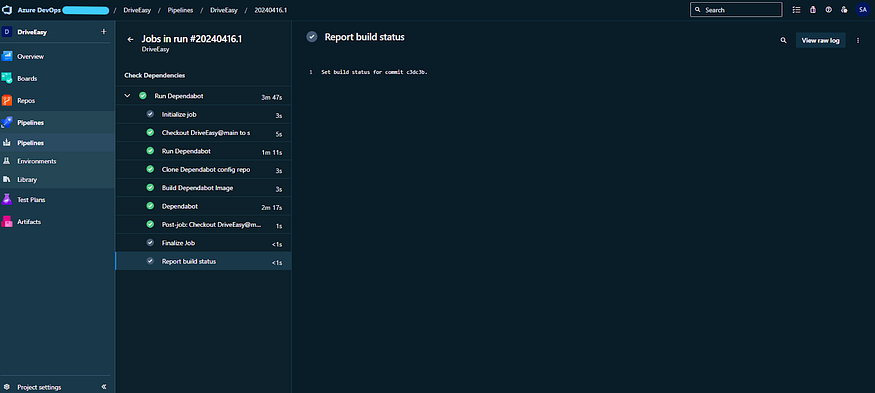Open the more options vertical dots menu
875x393 pixels.
coord(858,40)
